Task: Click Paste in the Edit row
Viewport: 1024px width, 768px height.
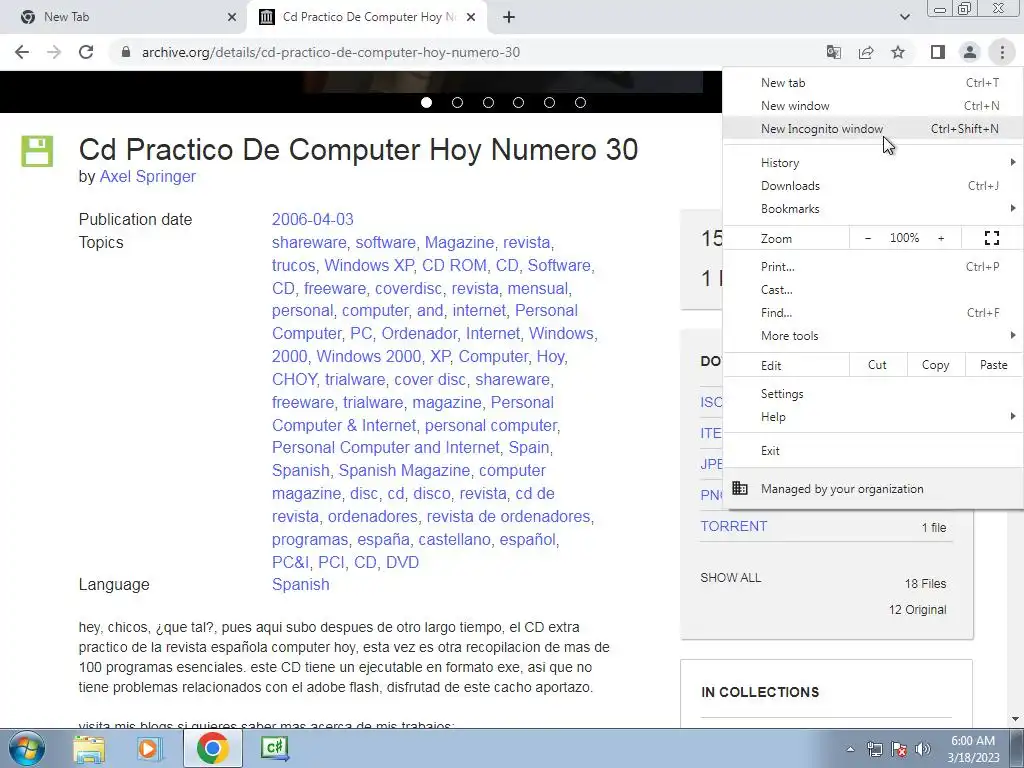Action: tap(993, 365)
